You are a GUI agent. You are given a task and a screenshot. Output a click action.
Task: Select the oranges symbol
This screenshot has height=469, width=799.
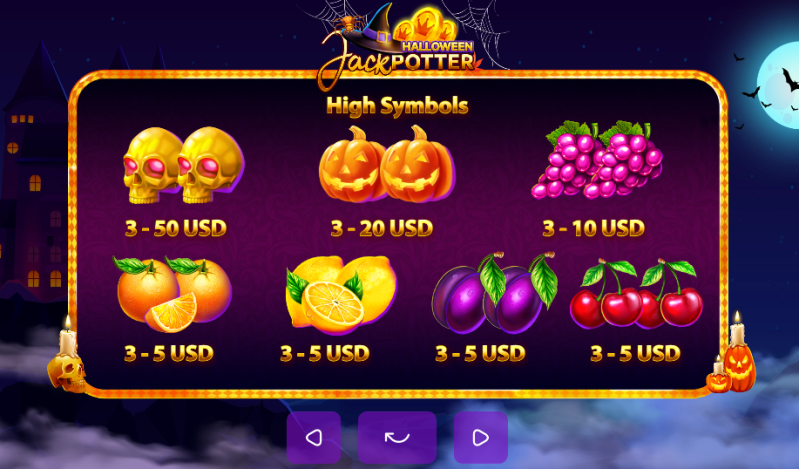pos(174,295)
